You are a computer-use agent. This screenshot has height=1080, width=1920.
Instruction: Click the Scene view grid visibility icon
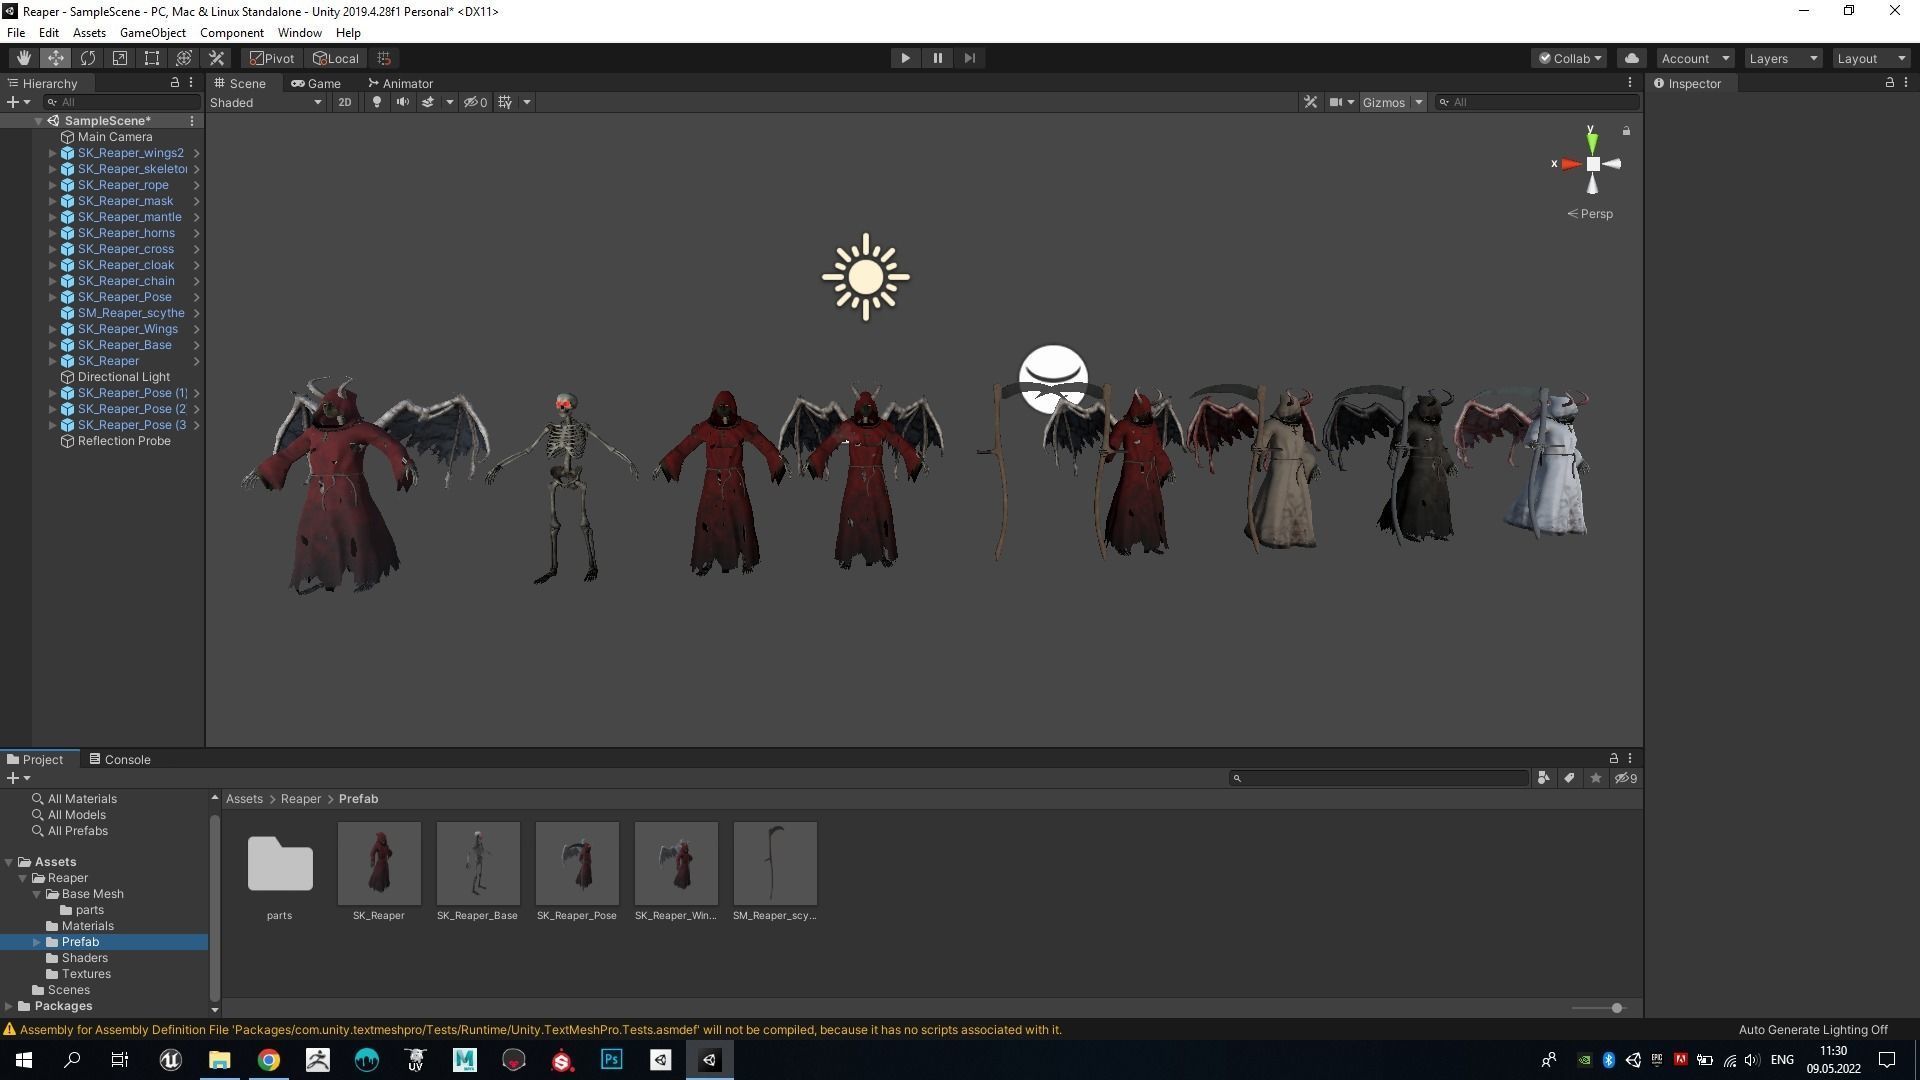pos(505,102)
